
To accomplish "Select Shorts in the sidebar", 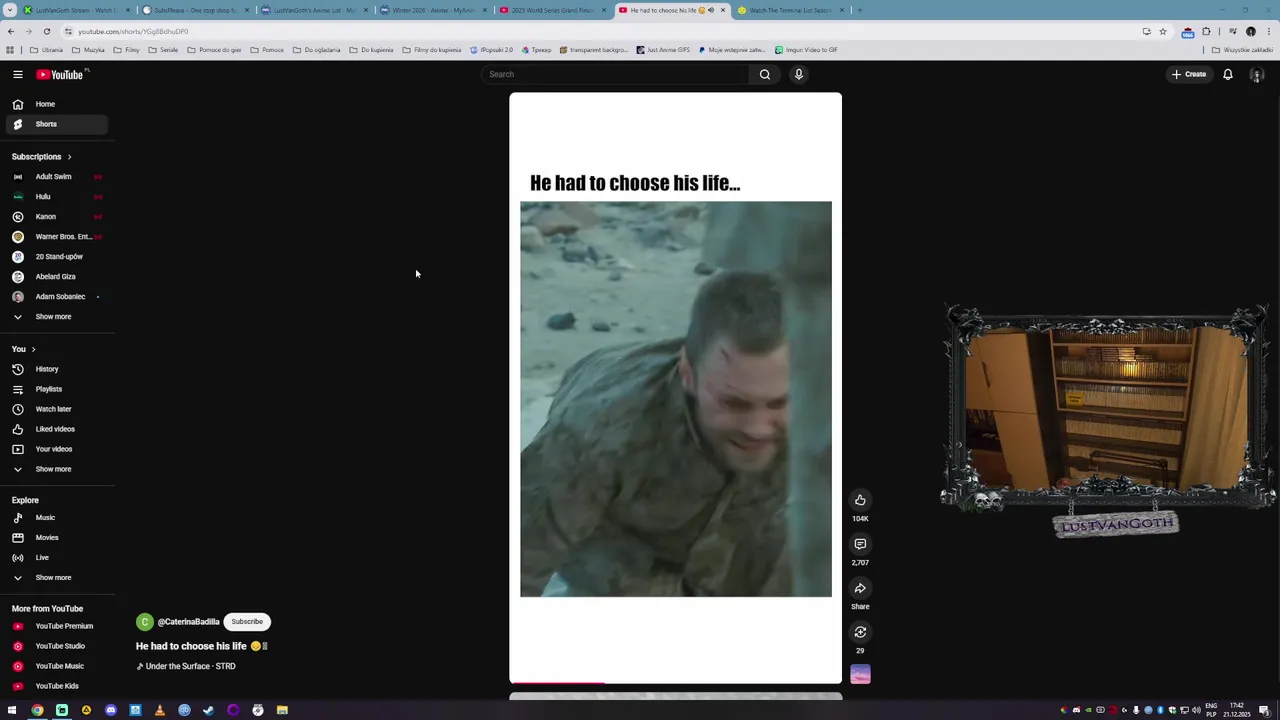I will click(56, 124).
